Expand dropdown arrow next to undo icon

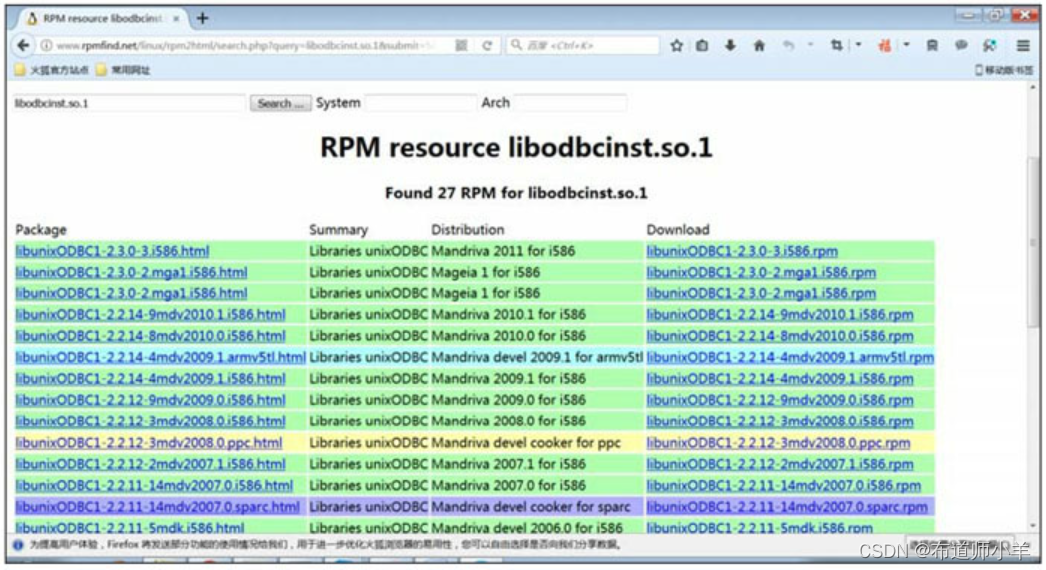pos(811,45)
